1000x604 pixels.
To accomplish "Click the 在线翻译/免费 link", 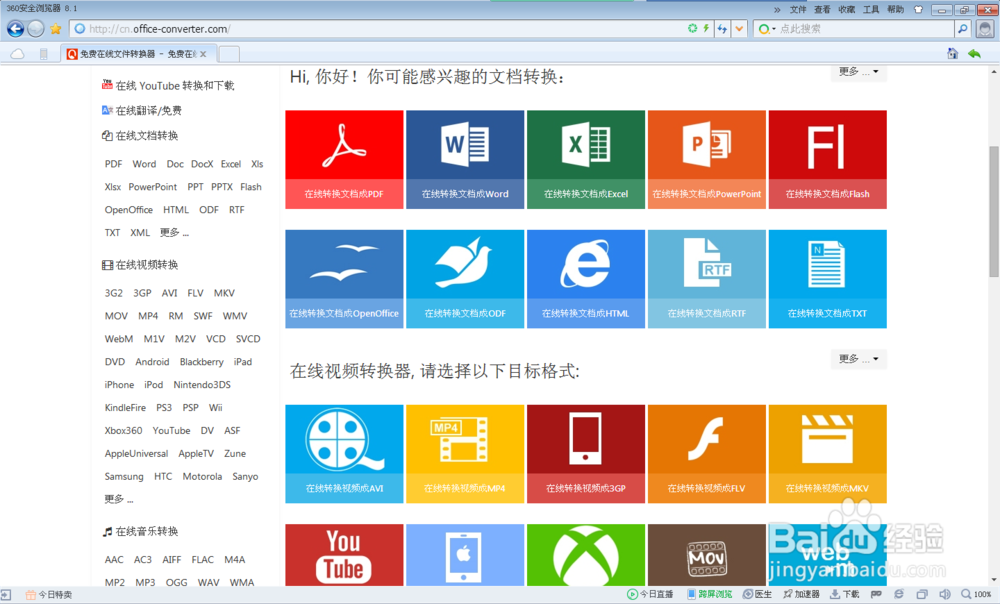I will (142, 110).
